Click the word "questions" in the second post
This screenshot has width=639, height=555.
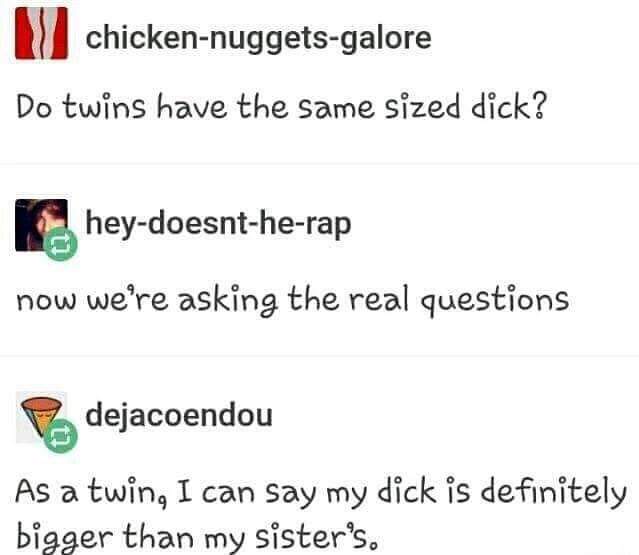click(494, 301)
